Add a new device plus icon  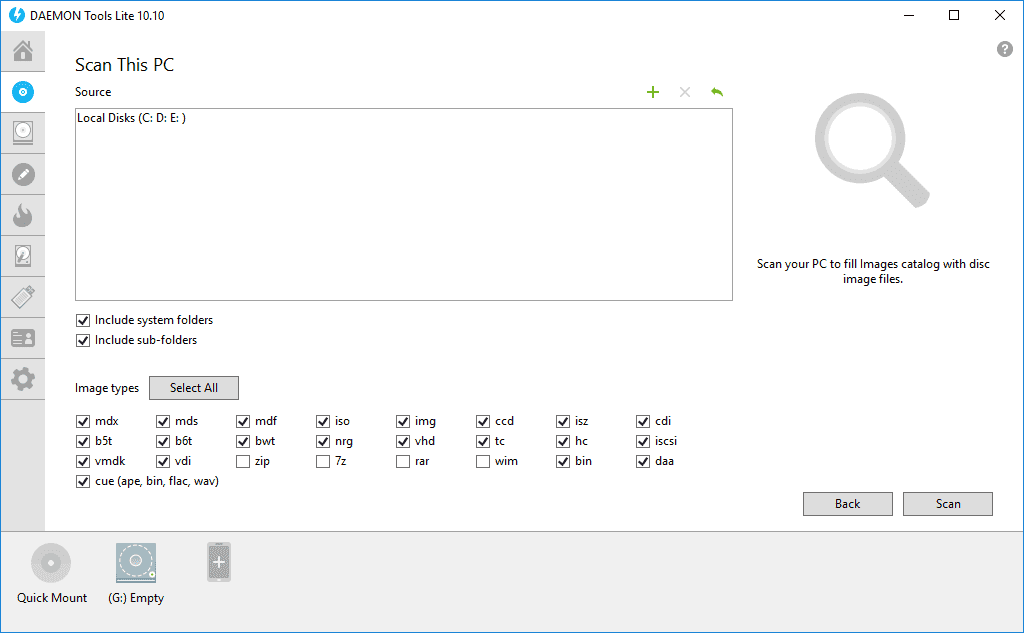[x=219, y=562]
